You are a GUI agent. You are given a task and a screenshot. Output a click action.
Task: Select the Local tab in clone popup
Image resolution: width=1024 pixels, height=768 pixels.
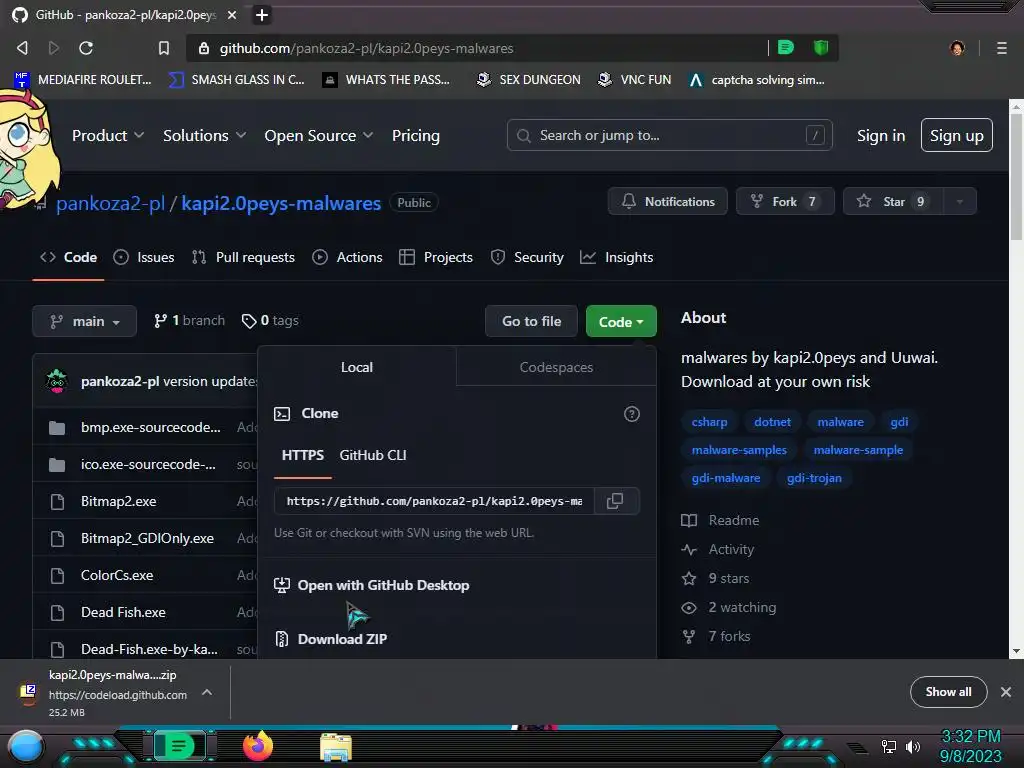click(x=357, y=367)
